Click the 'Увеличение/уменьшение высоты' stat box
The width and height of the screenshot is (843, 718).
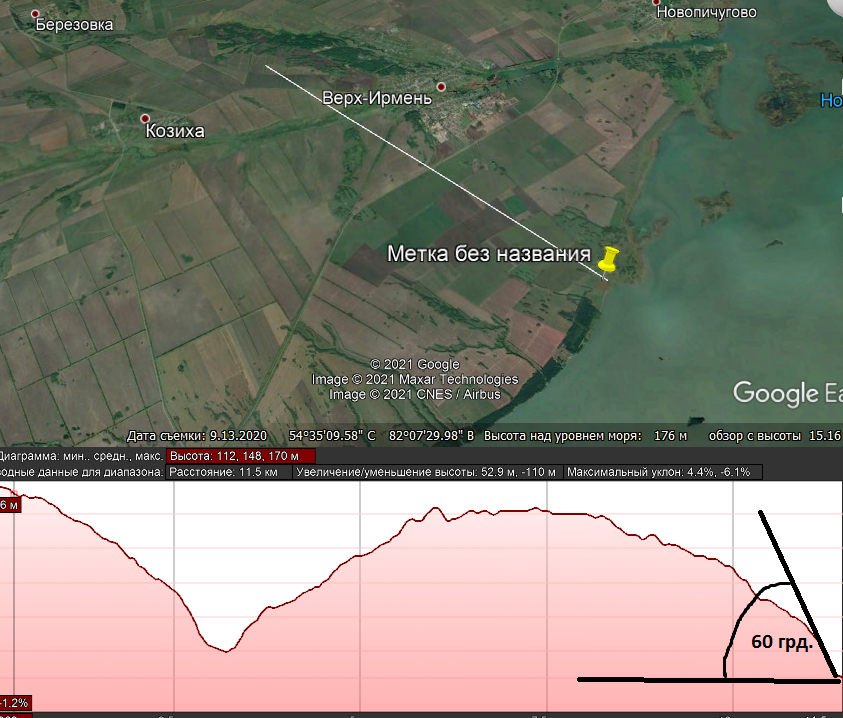(x=427, y=472)
